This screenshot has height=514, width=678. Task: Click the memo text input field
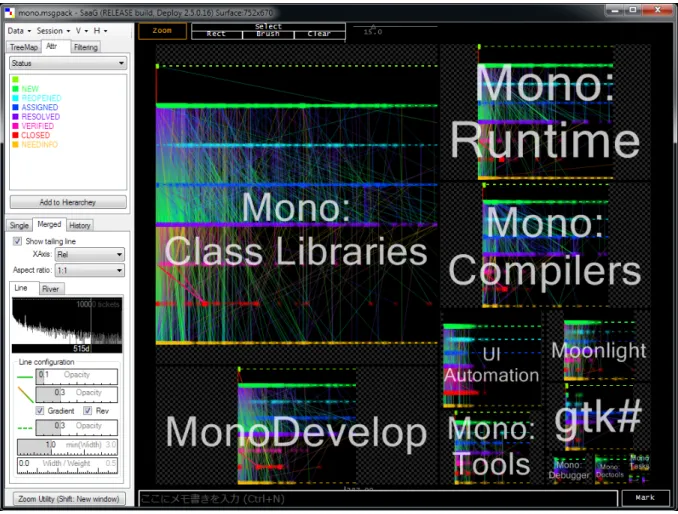(377, 499)
